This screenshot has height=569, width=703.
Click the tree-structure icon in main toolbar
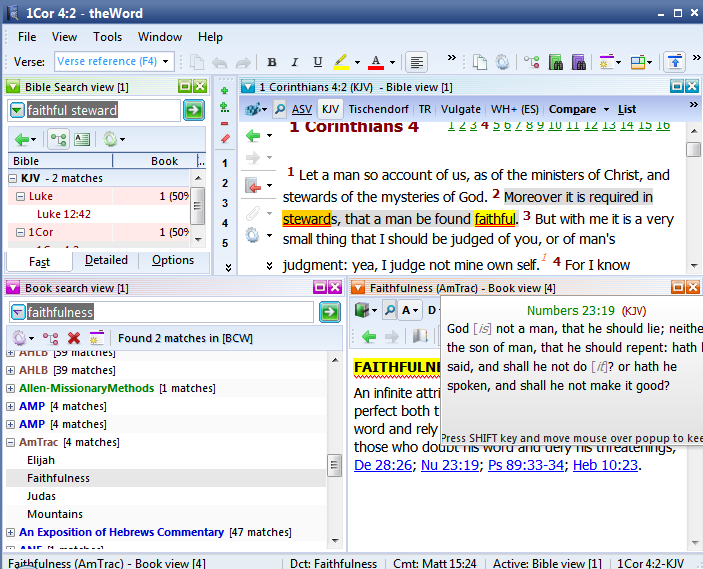(x=532, y=62)
